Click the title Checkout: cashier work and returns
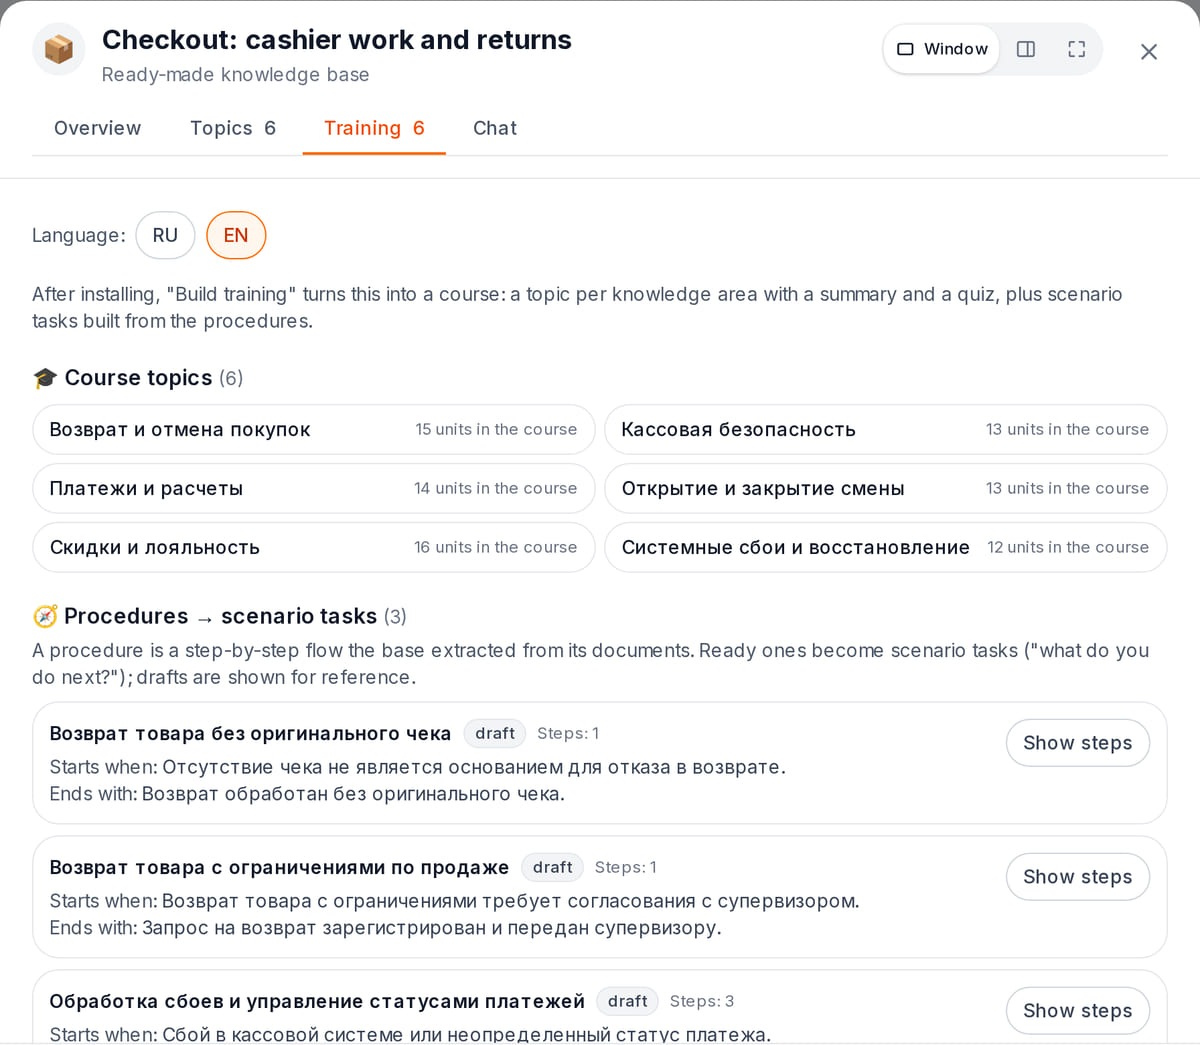This screenshot has height=1045, width=1200. tap(337, 40)
